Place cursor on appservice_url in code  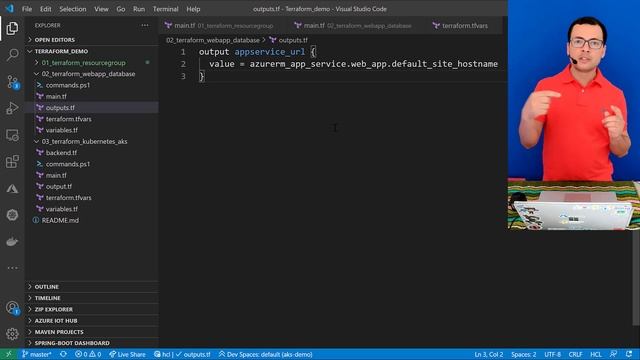(269, 52)
